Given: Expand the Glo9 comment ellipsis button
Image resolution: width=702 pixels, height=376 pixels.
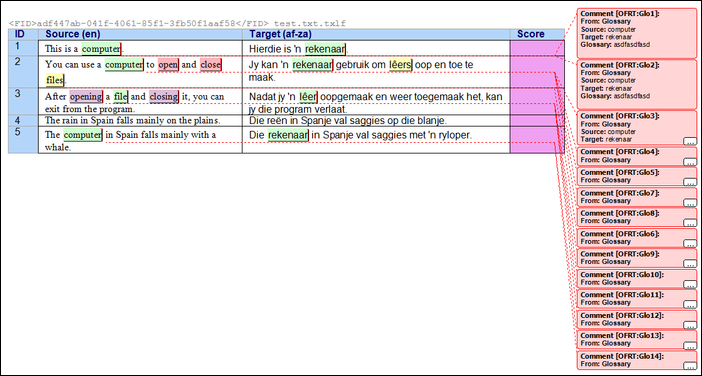Looking at the screenshot, I should 690,263.
